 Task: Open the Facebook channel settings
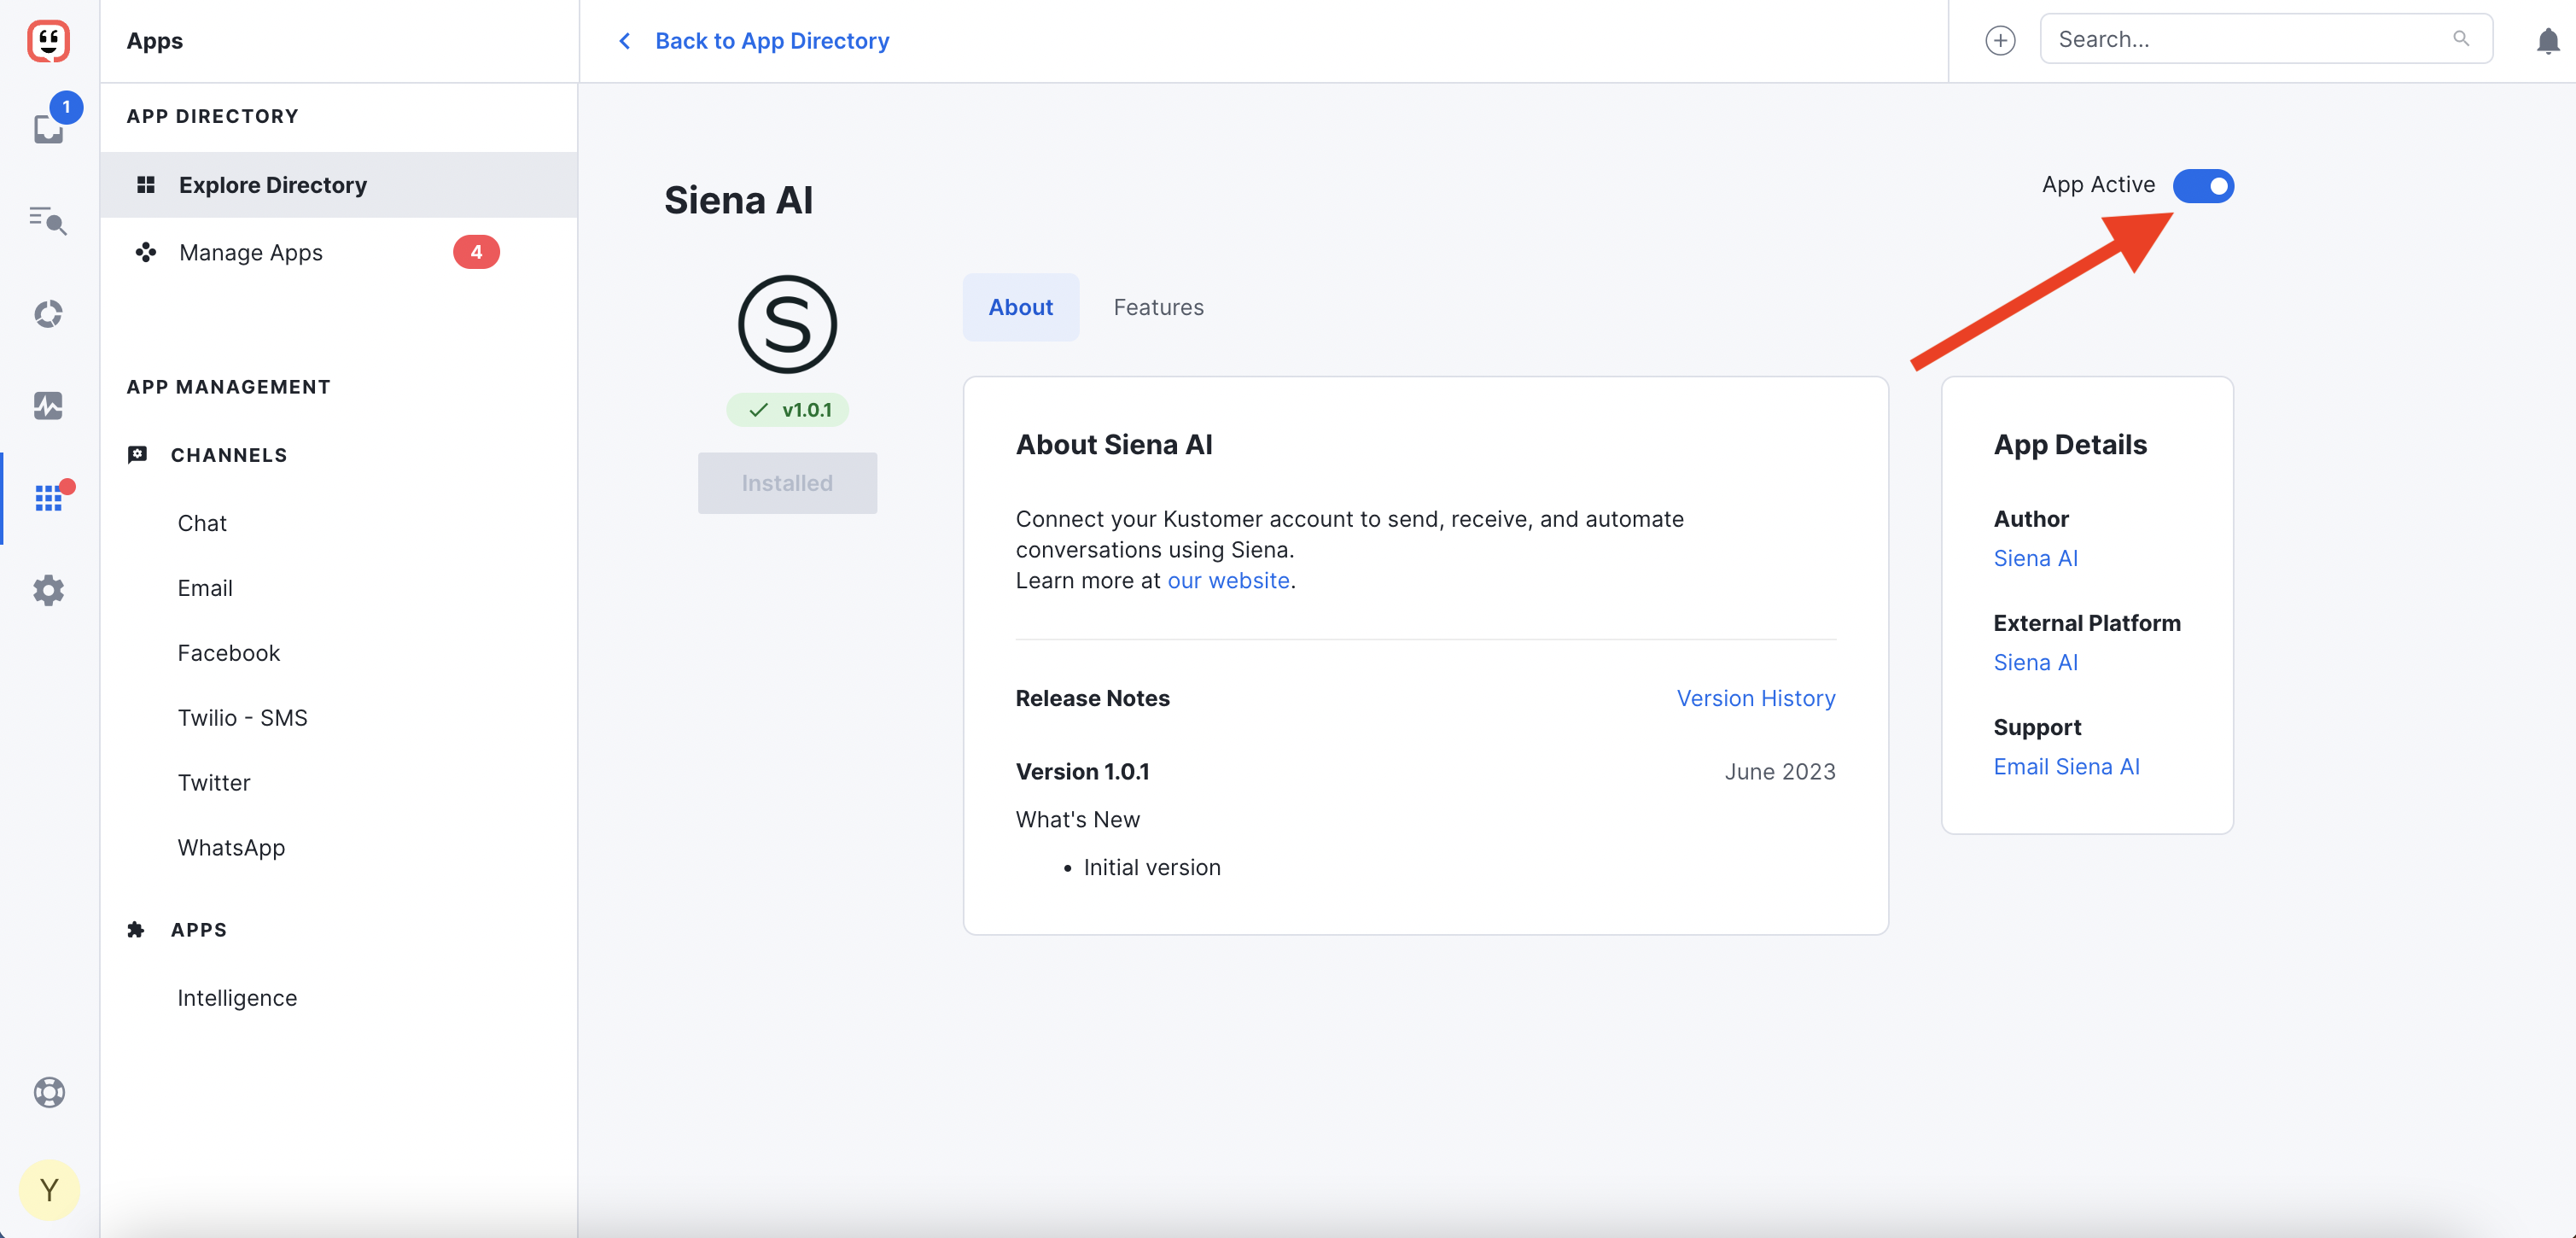click(229, 653)
